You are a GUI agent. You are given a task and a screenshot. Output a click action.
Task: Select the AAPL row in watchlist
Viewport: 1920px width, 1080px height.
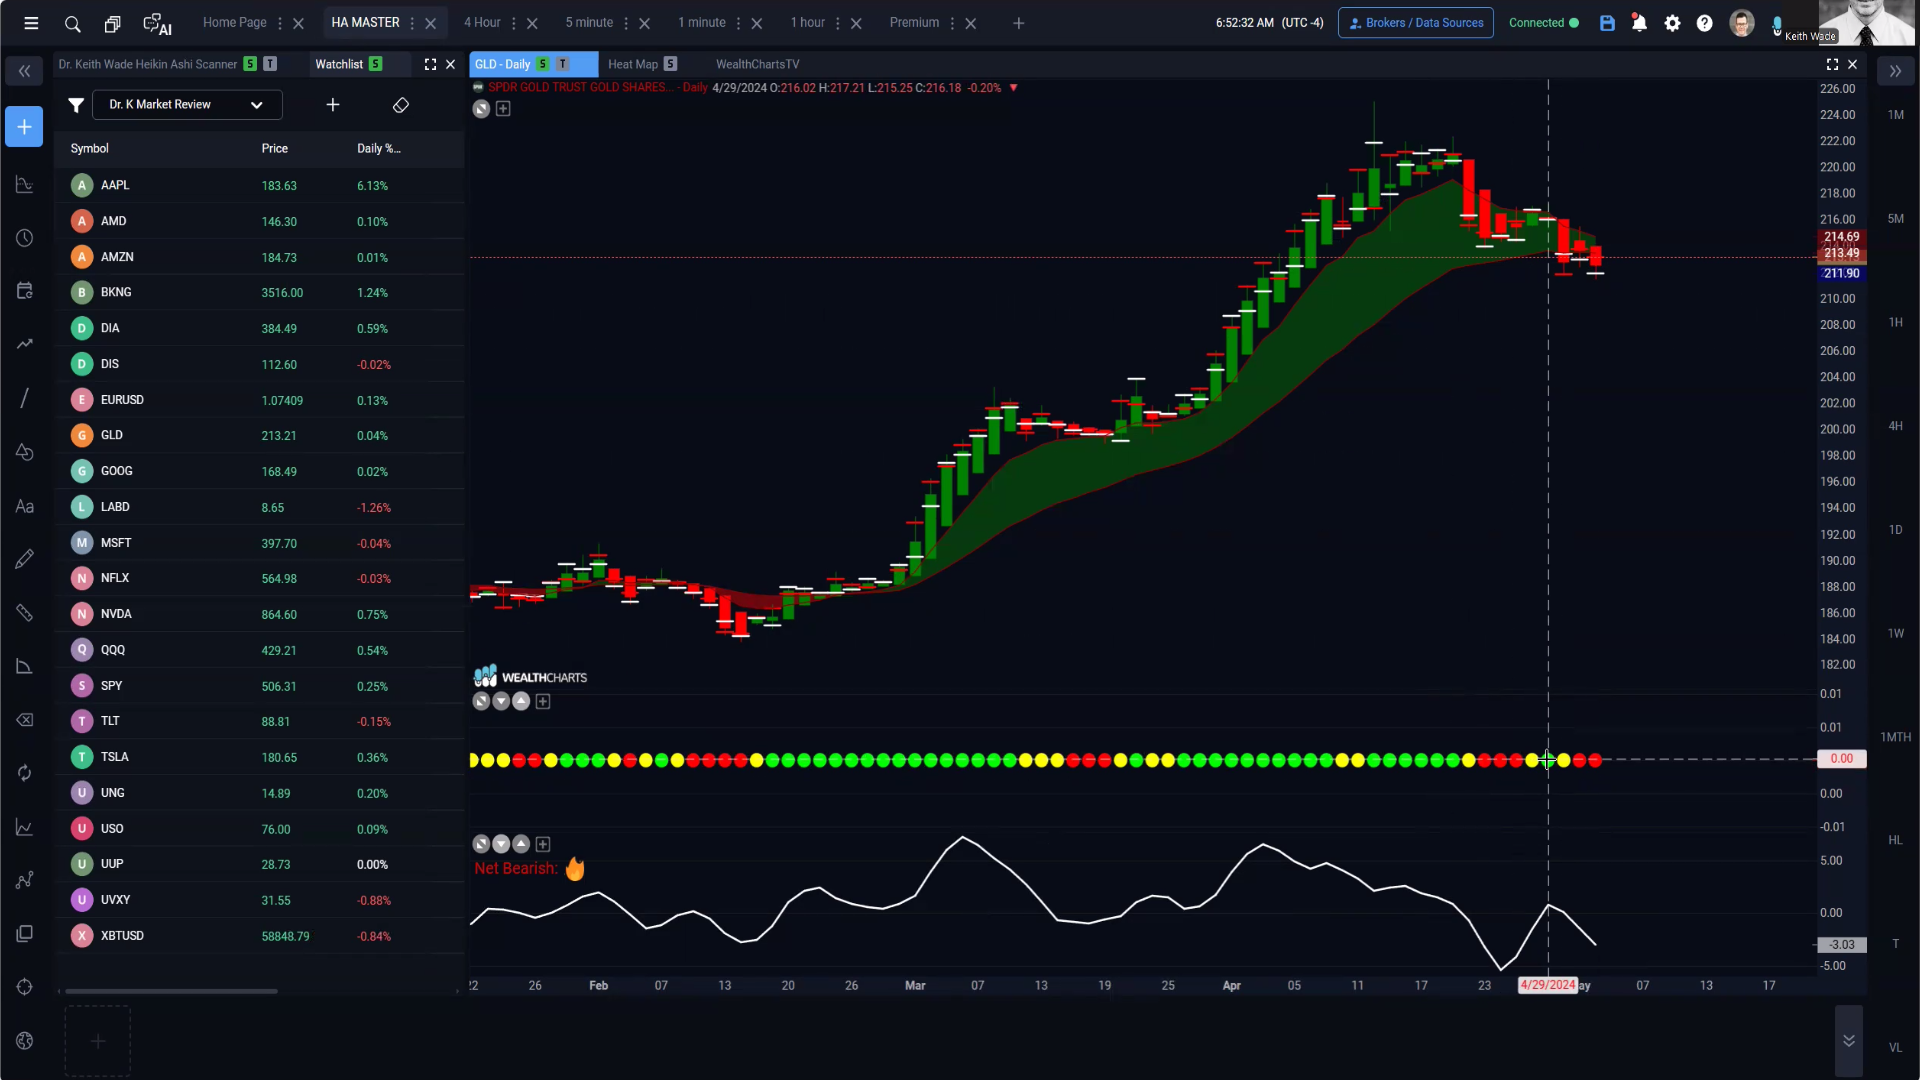pyautogui.click(x=260, y=186)
